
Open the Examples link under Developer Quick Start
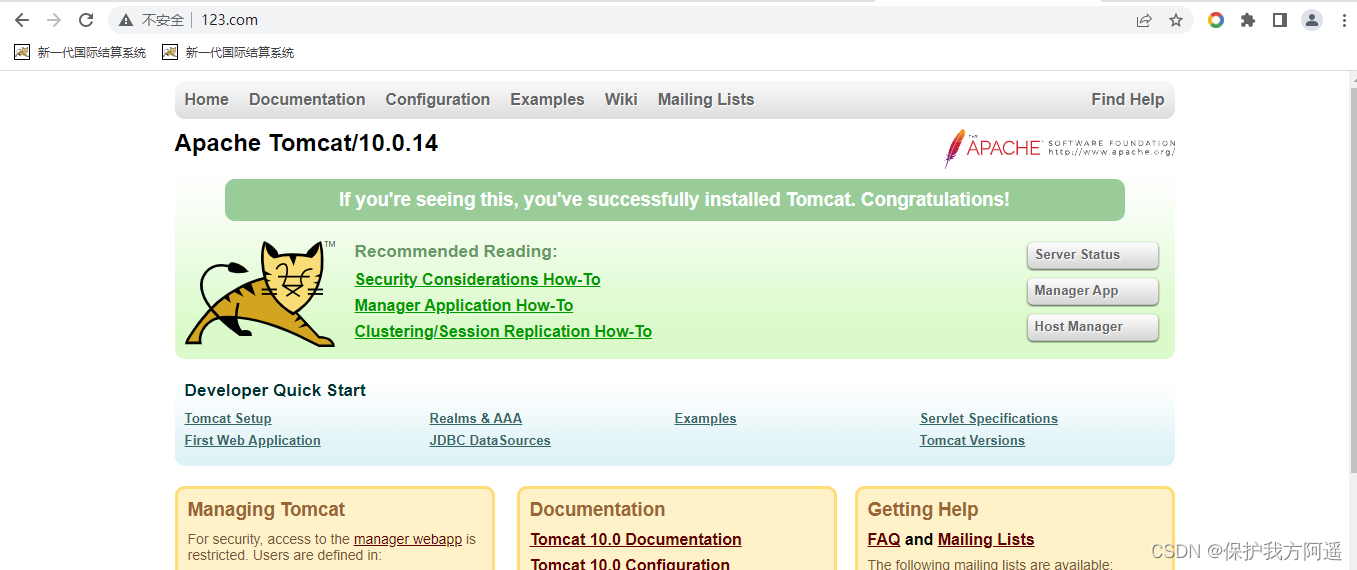coord(705,418)
